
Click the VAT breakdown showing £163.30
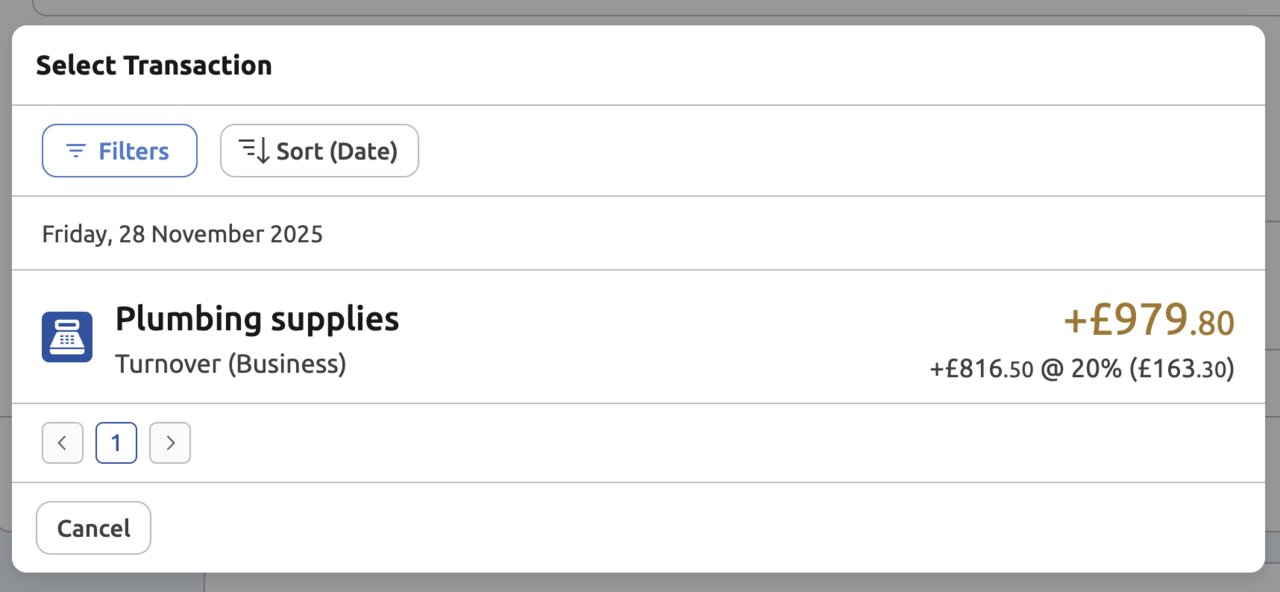1082,368
